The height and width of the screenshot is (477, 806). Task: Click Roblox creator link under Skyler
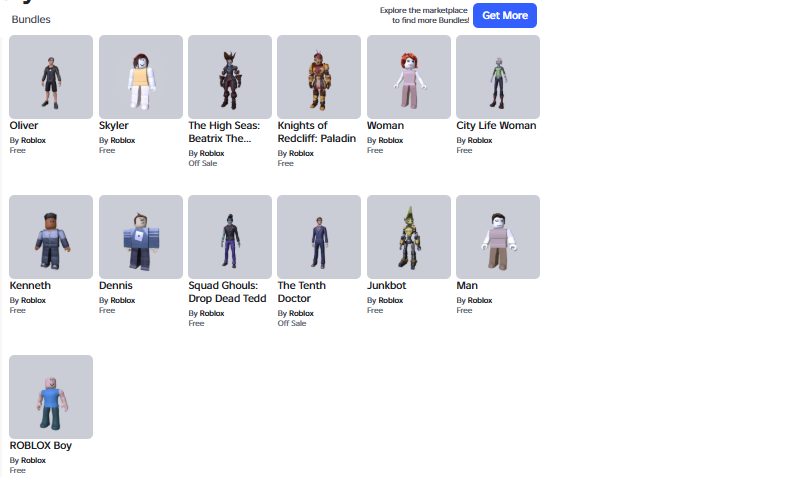coord(123,140)
